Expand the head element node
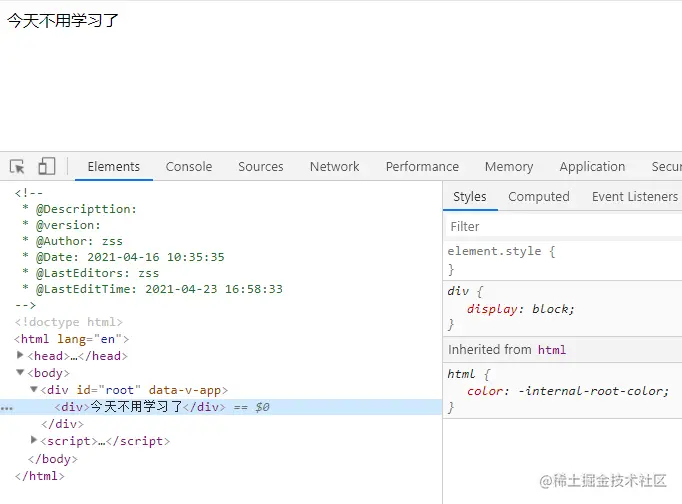 [20, 355]
